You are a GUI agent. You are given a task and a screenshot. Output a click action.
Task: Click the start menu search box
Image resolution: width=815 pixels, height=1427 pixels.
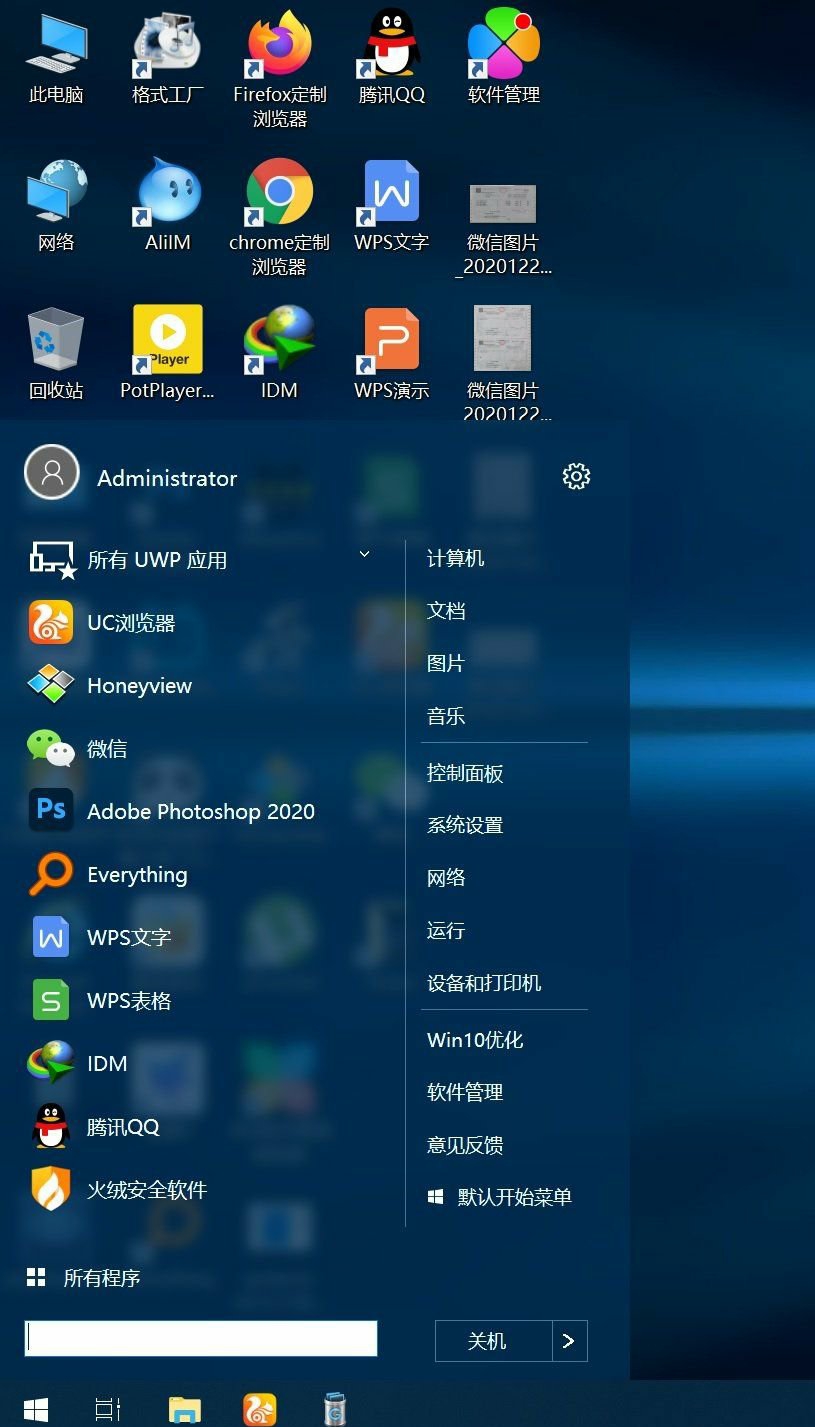click(201, 1338)
